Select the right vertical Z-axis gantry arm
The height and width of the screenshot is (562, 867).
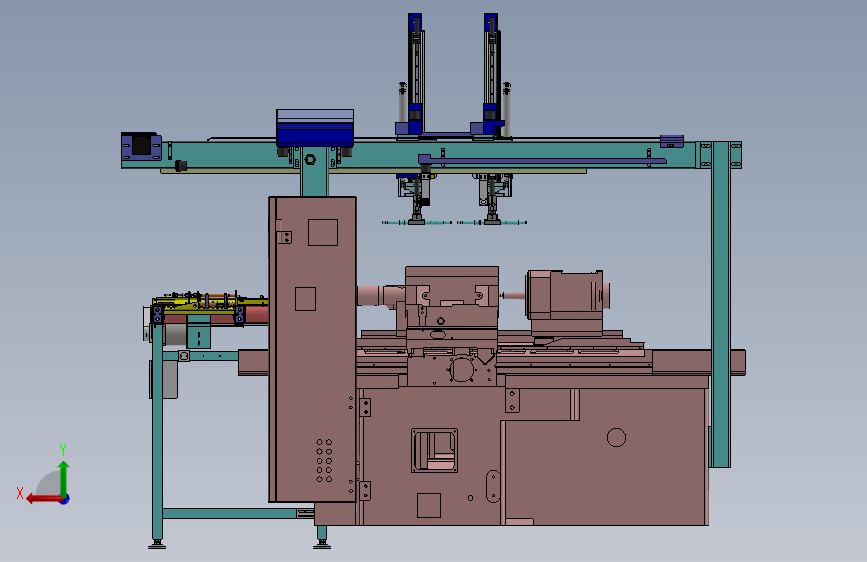[x=492, y=74]
